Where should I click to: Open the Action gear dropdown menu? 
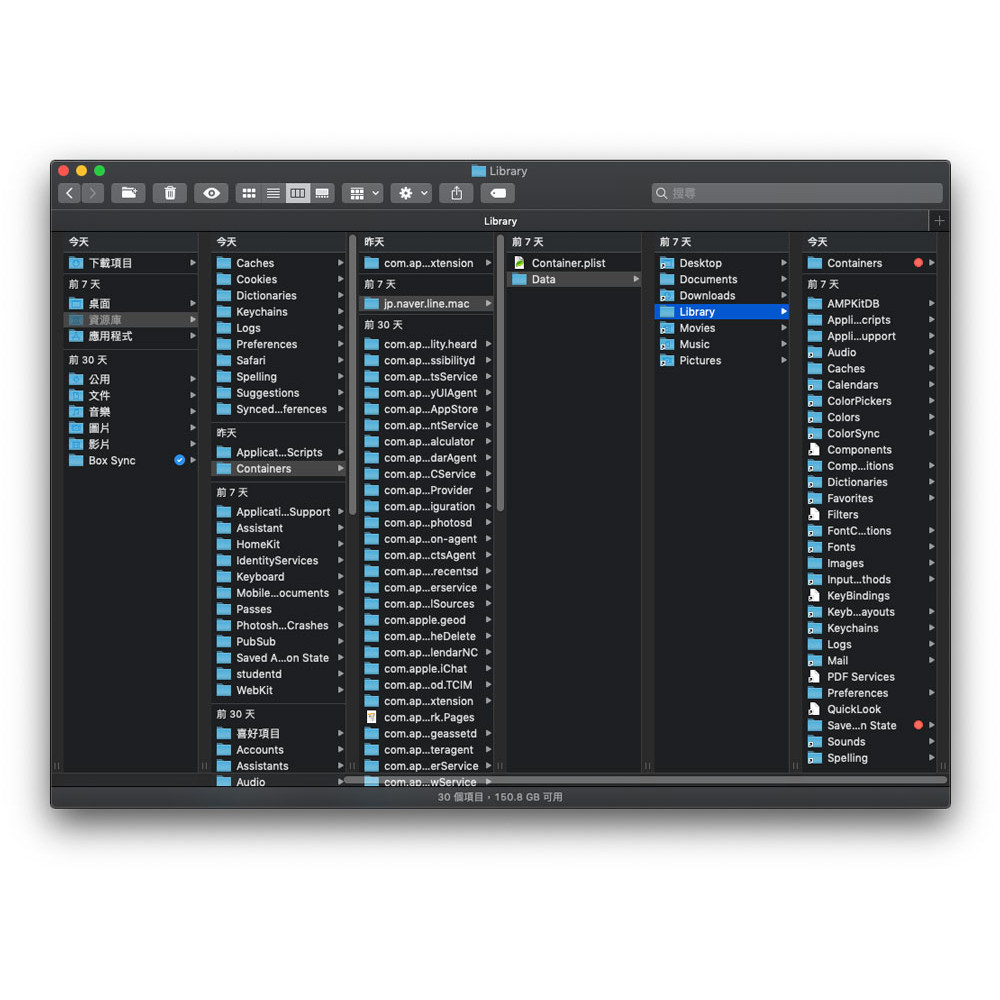411,193
